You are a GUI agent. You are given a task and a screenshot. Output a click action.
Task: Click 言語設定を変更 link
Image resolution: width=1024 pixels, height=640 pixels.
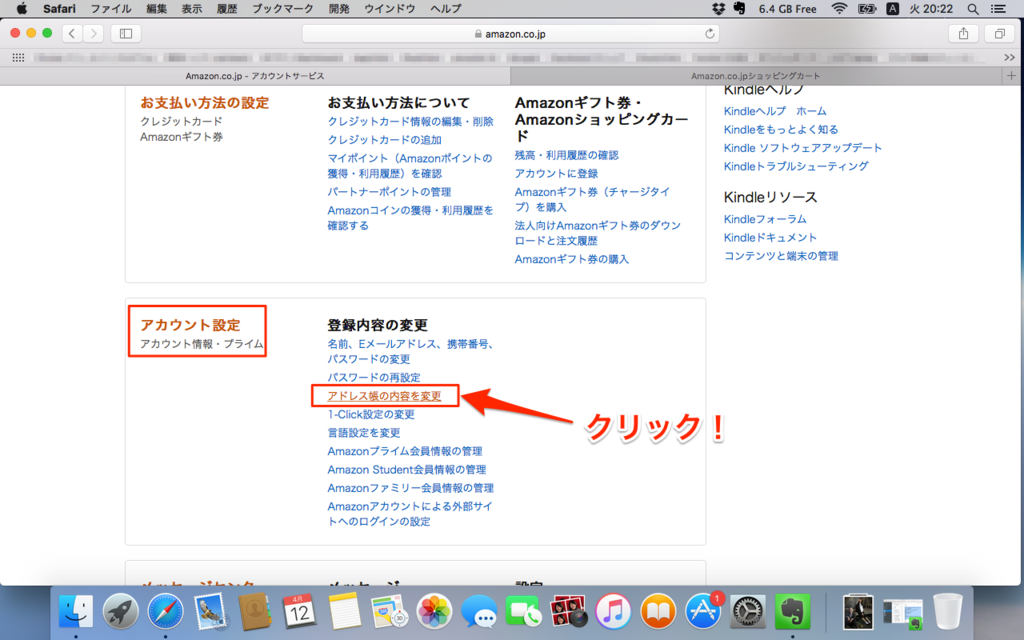click(x=364, y=432)
